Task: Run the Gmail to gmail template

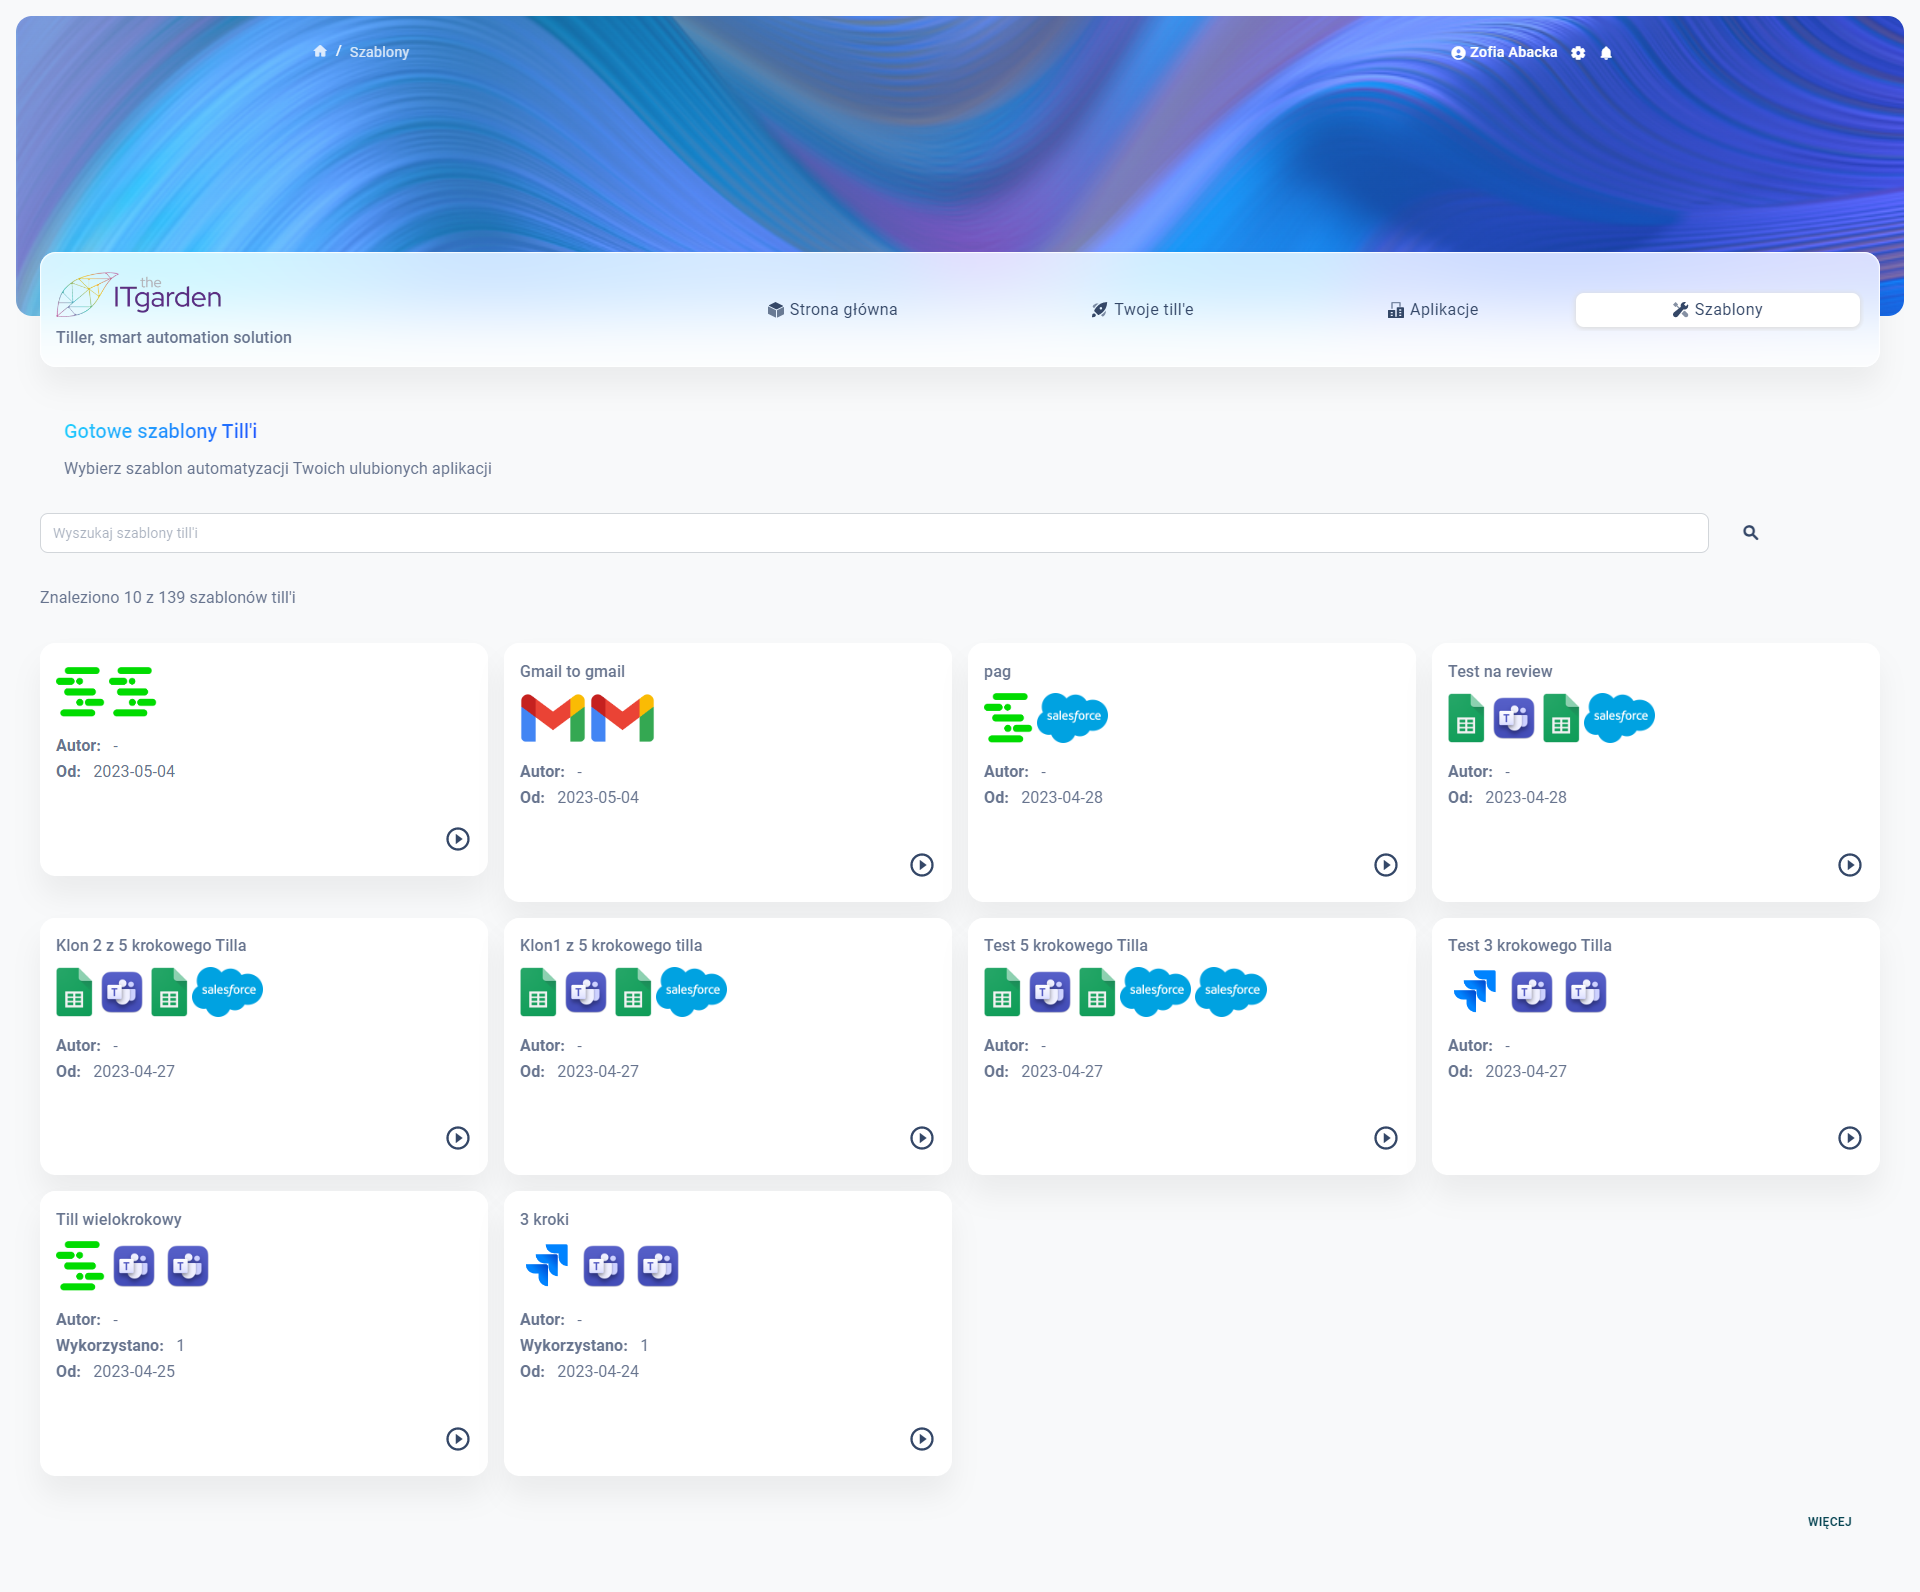Action: point(921,865)
